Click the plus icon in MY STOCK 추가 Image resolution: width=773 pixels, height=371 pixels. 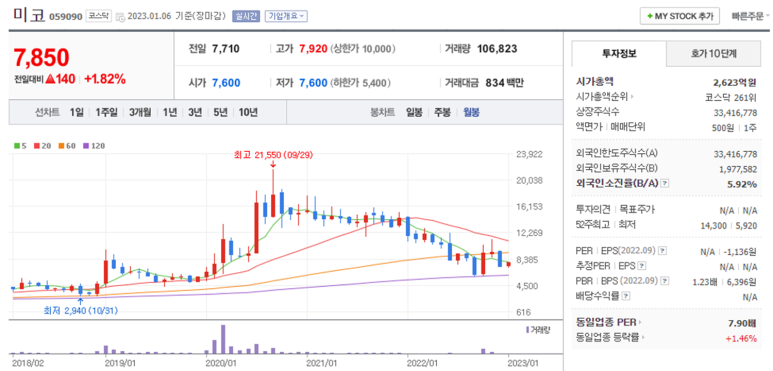(650, 16)
